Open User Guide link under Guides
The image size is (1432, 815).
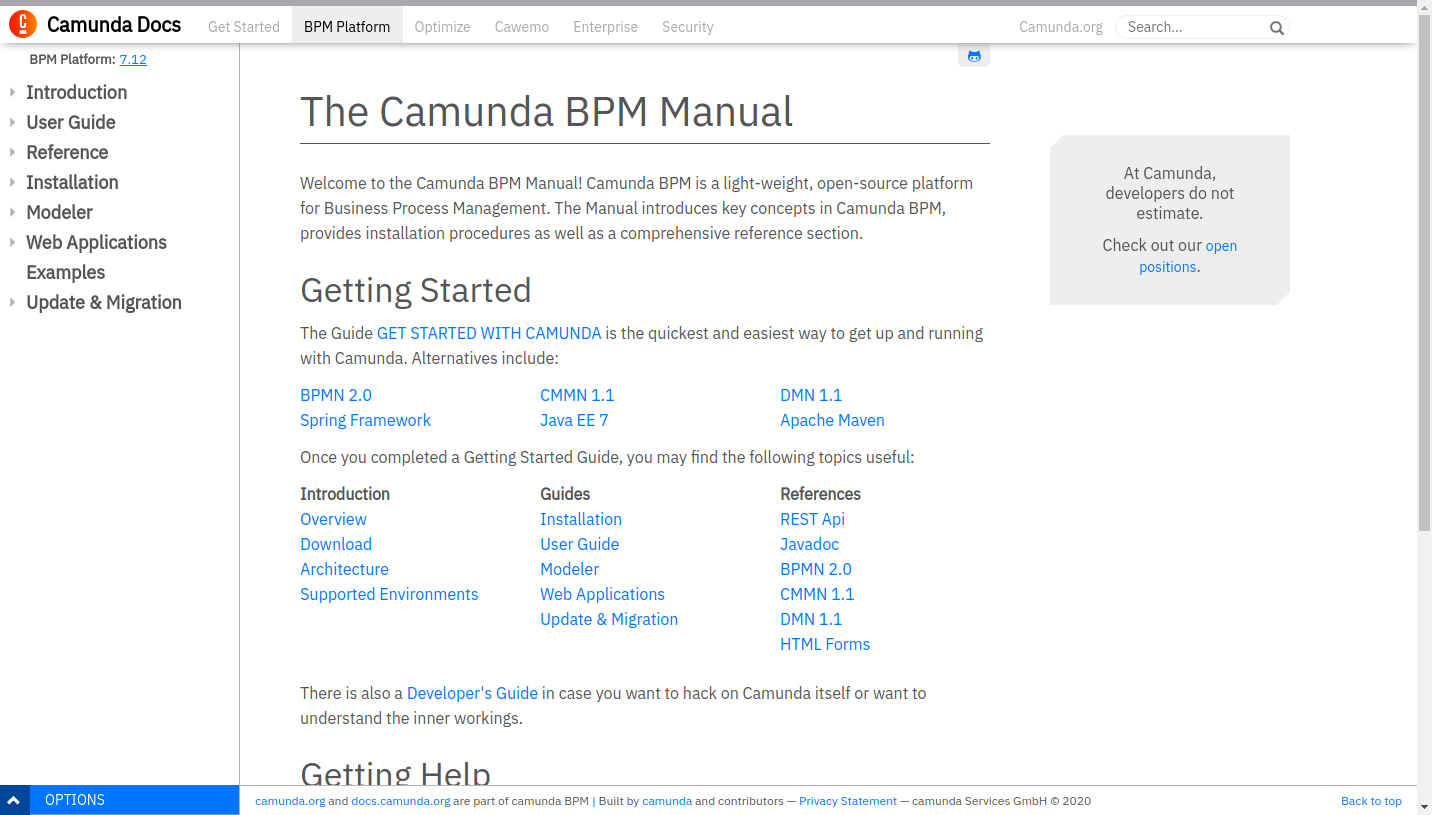tap(579, 544)
